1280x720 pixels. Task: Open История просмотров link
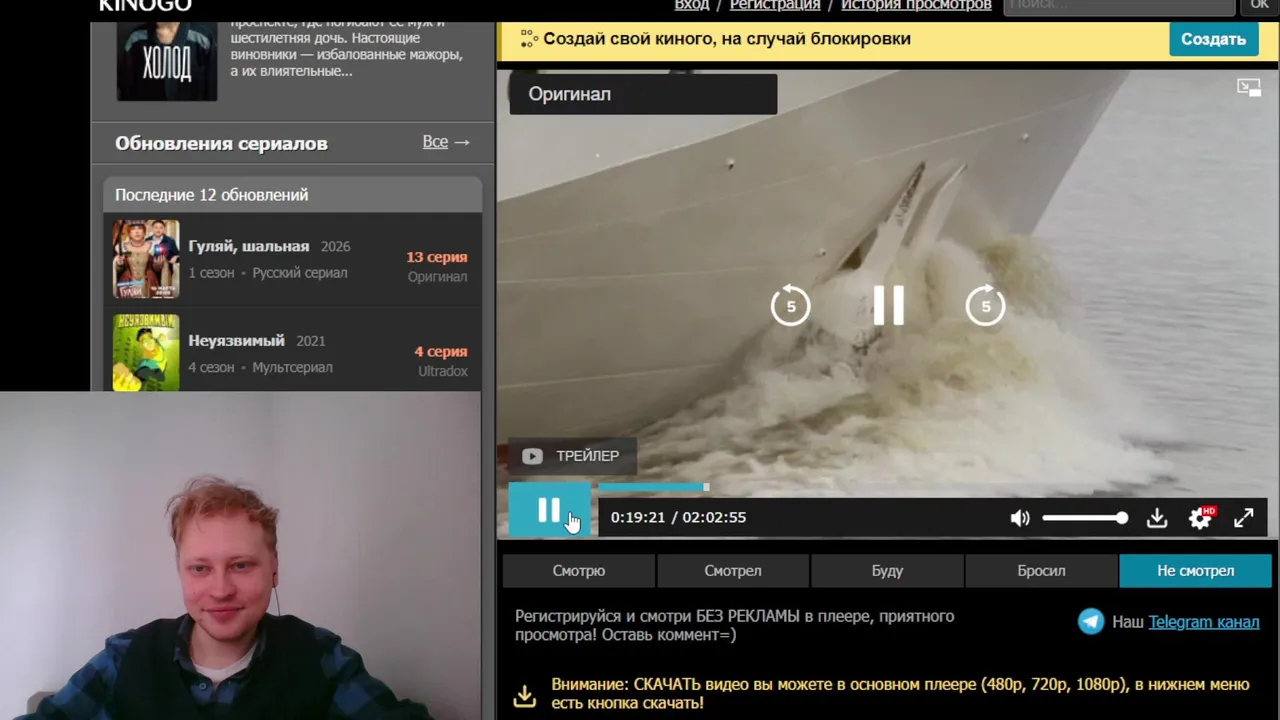tap(916, 5)
